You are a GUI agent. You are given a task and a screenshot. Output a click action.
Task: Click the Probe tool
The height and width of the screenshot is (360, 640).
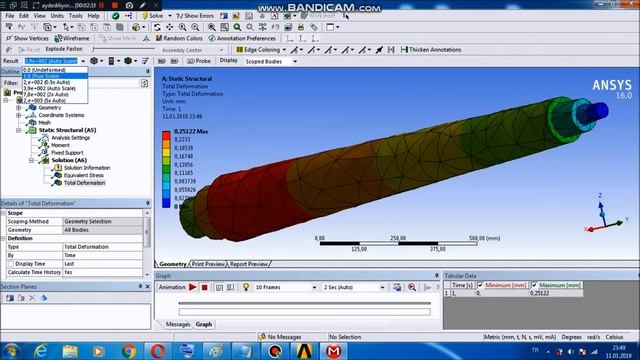pos(199,61)
